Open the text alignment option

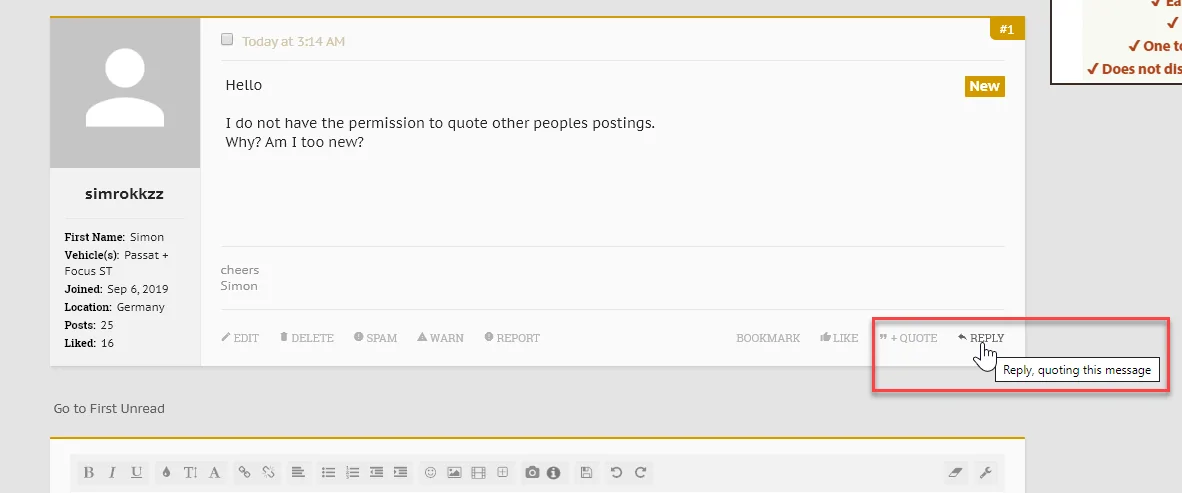299,473
